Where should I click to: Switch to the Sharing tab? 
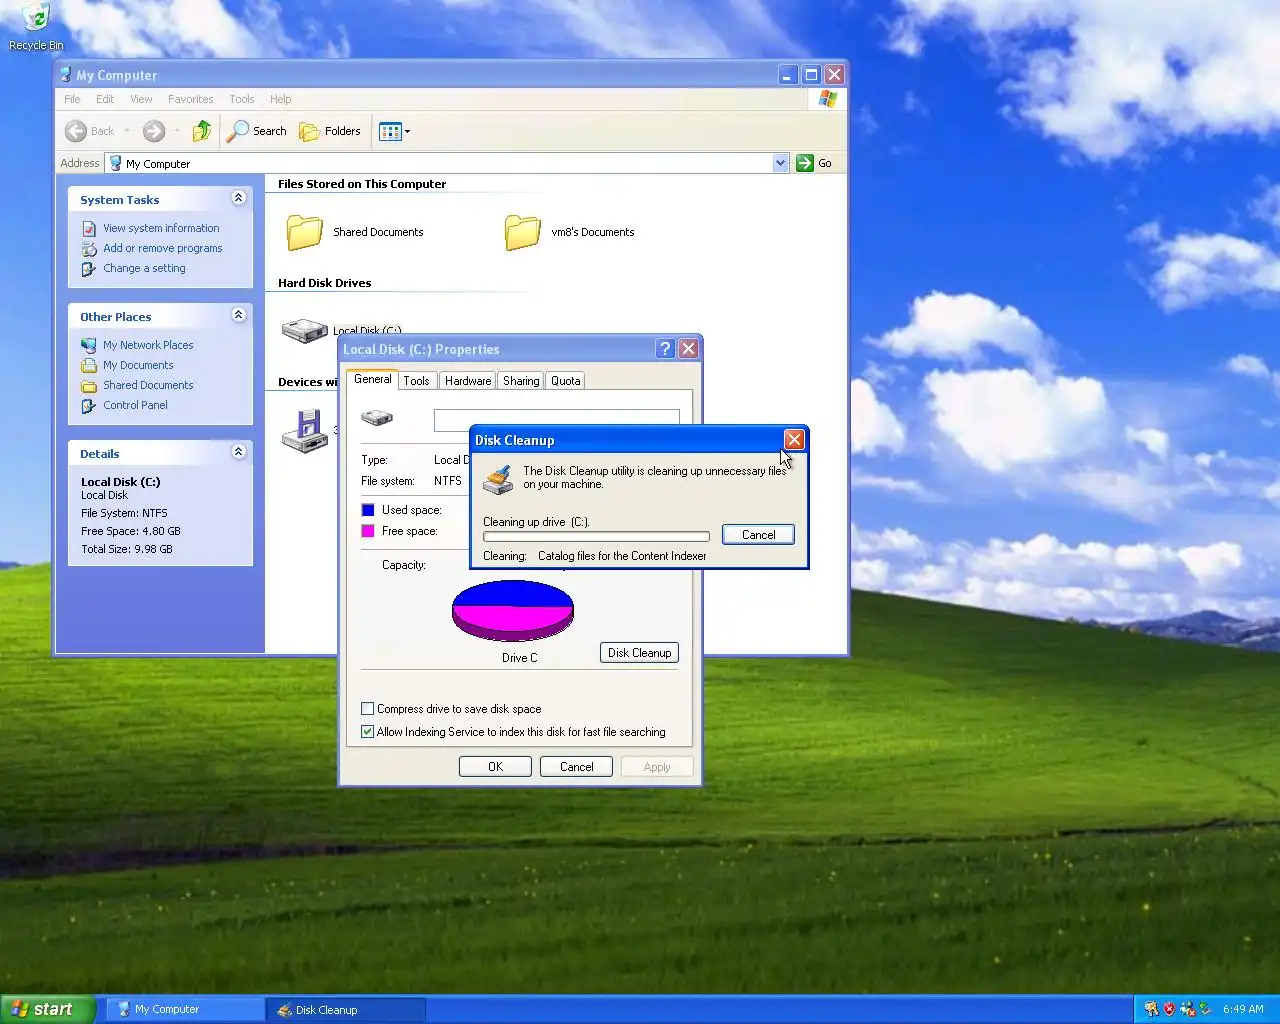pos(521,381)
